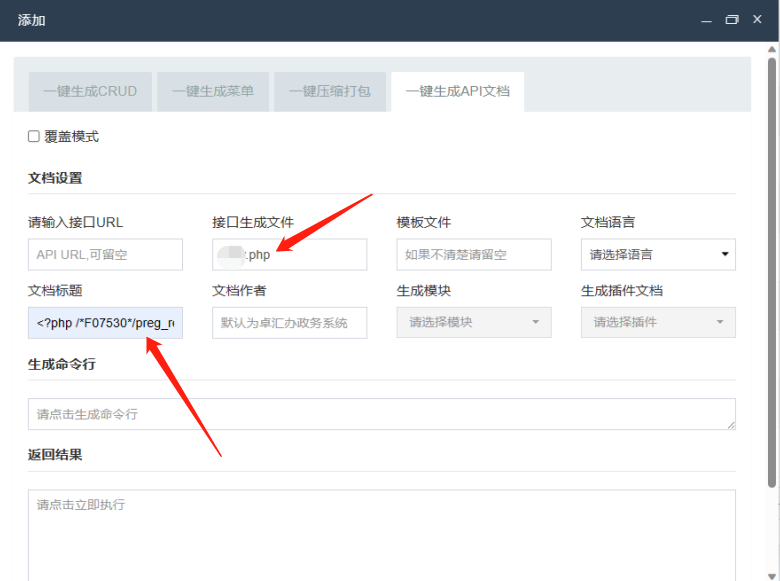Maximize the 添加 dialog window
Viewport: 780px width, 581px height.
[732, 20]
